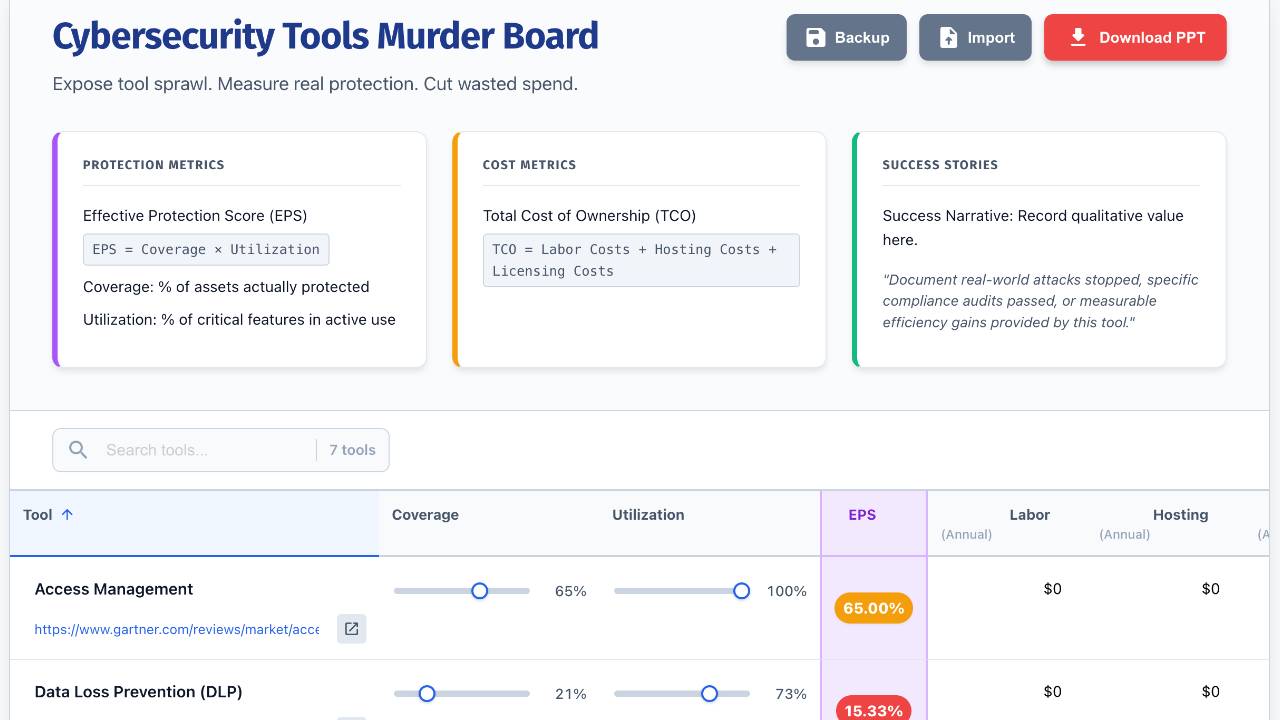Screen dimensions: 1280x720
Task: Click the TCO formula code box
Action: [641, 260]
